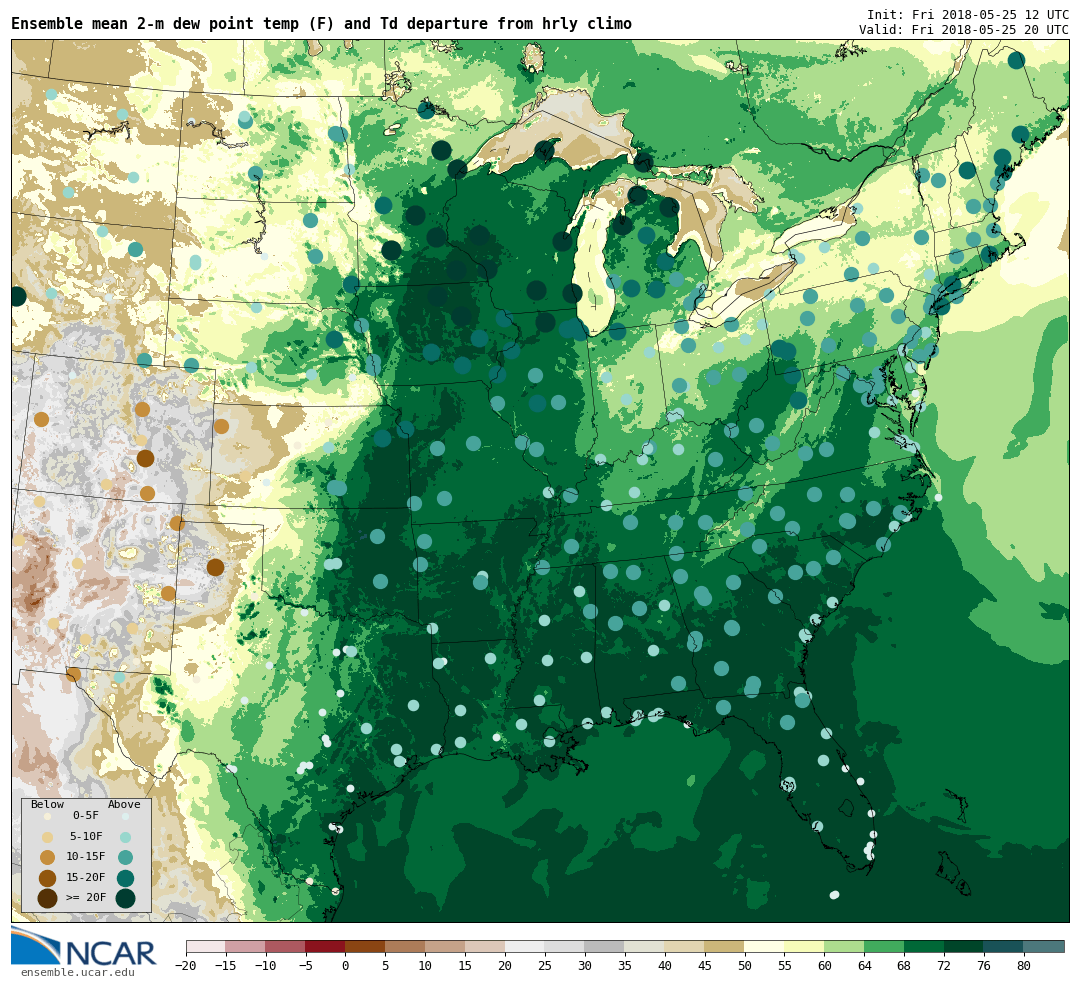Click the Below >= 20F legend dot

(48, 898)
